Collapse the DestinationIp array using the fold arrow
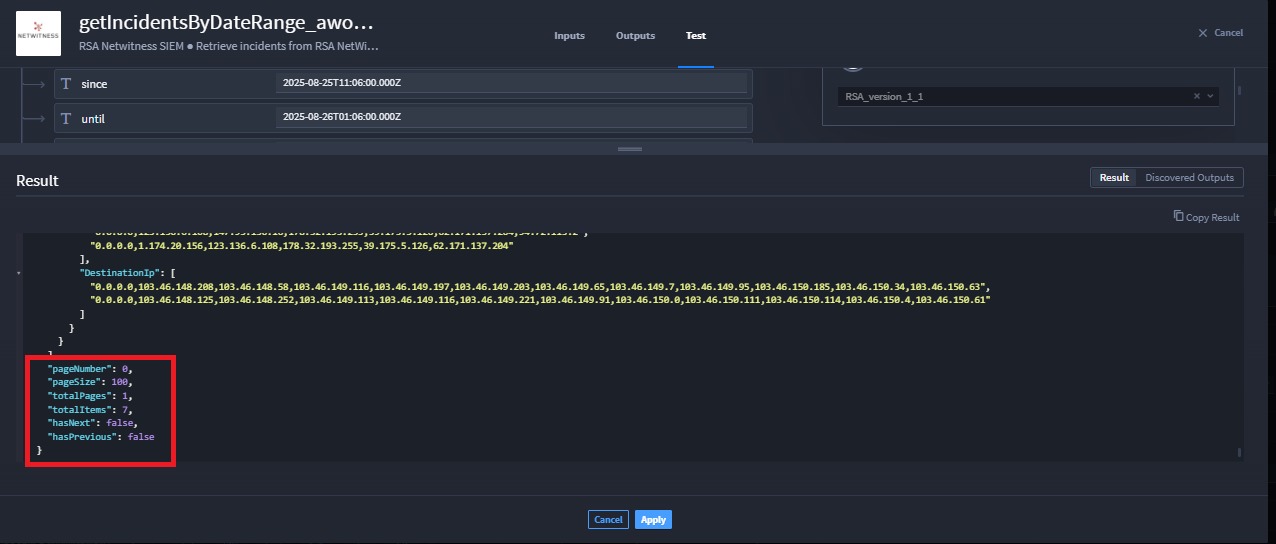Screen dimensions: 1276x544 coord(20,272)
